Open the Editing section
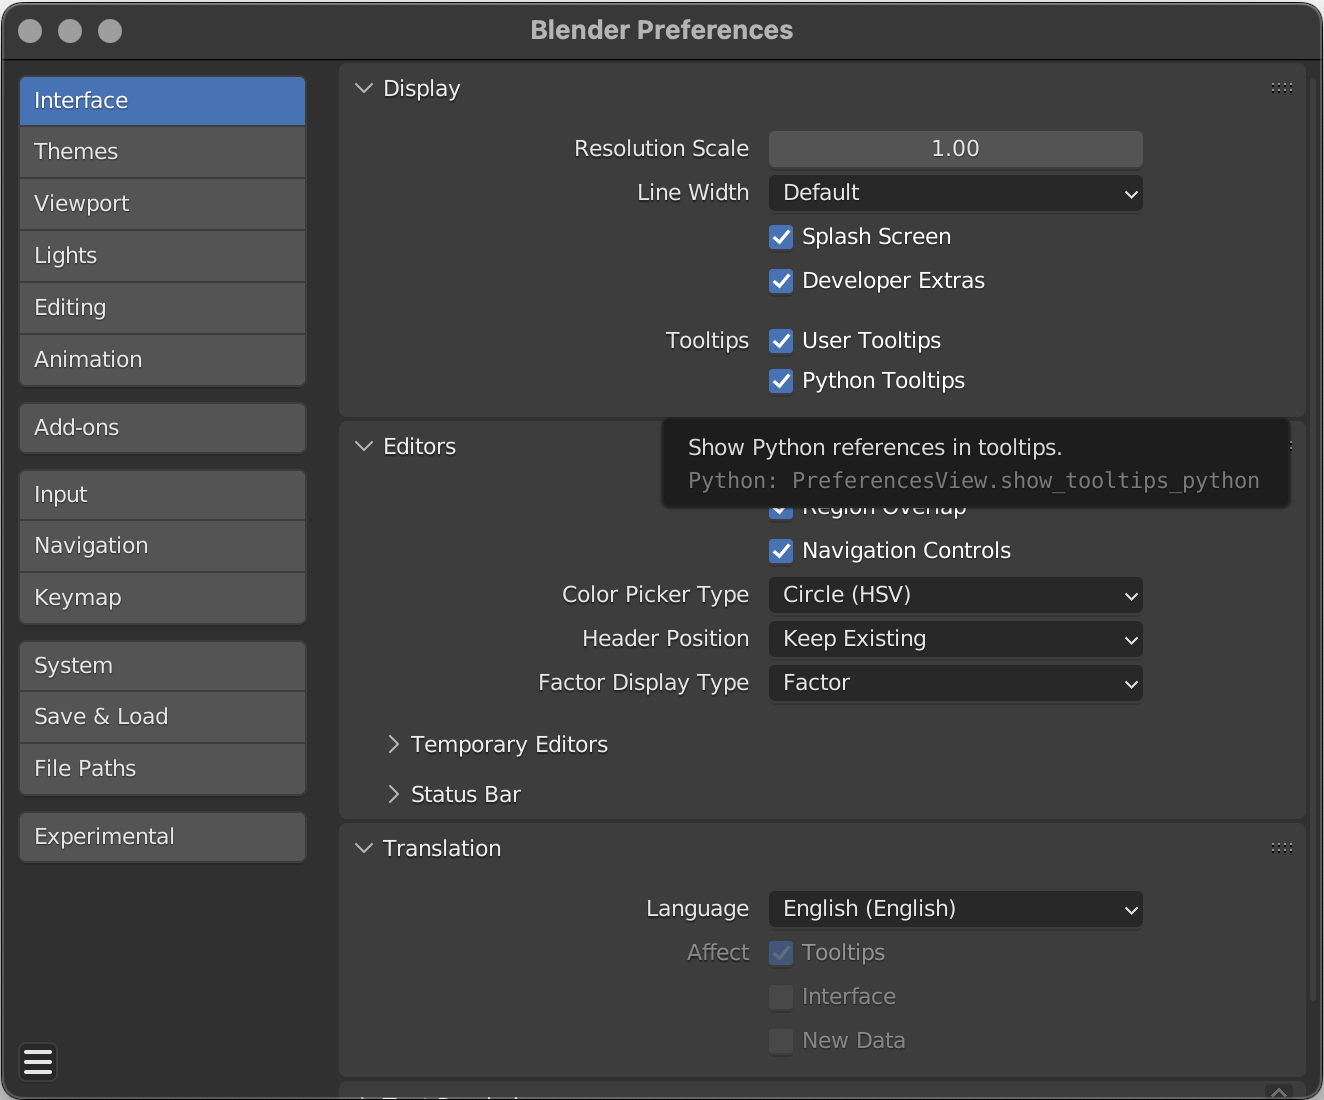Viewport: 1324px width, 1100px height. [162, 308]
